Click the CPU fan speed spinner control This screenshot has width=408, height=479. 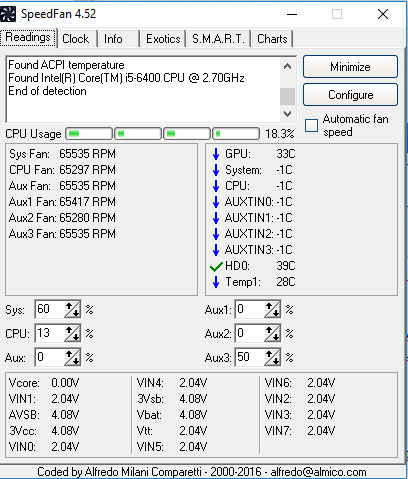(x=72, y=333)
